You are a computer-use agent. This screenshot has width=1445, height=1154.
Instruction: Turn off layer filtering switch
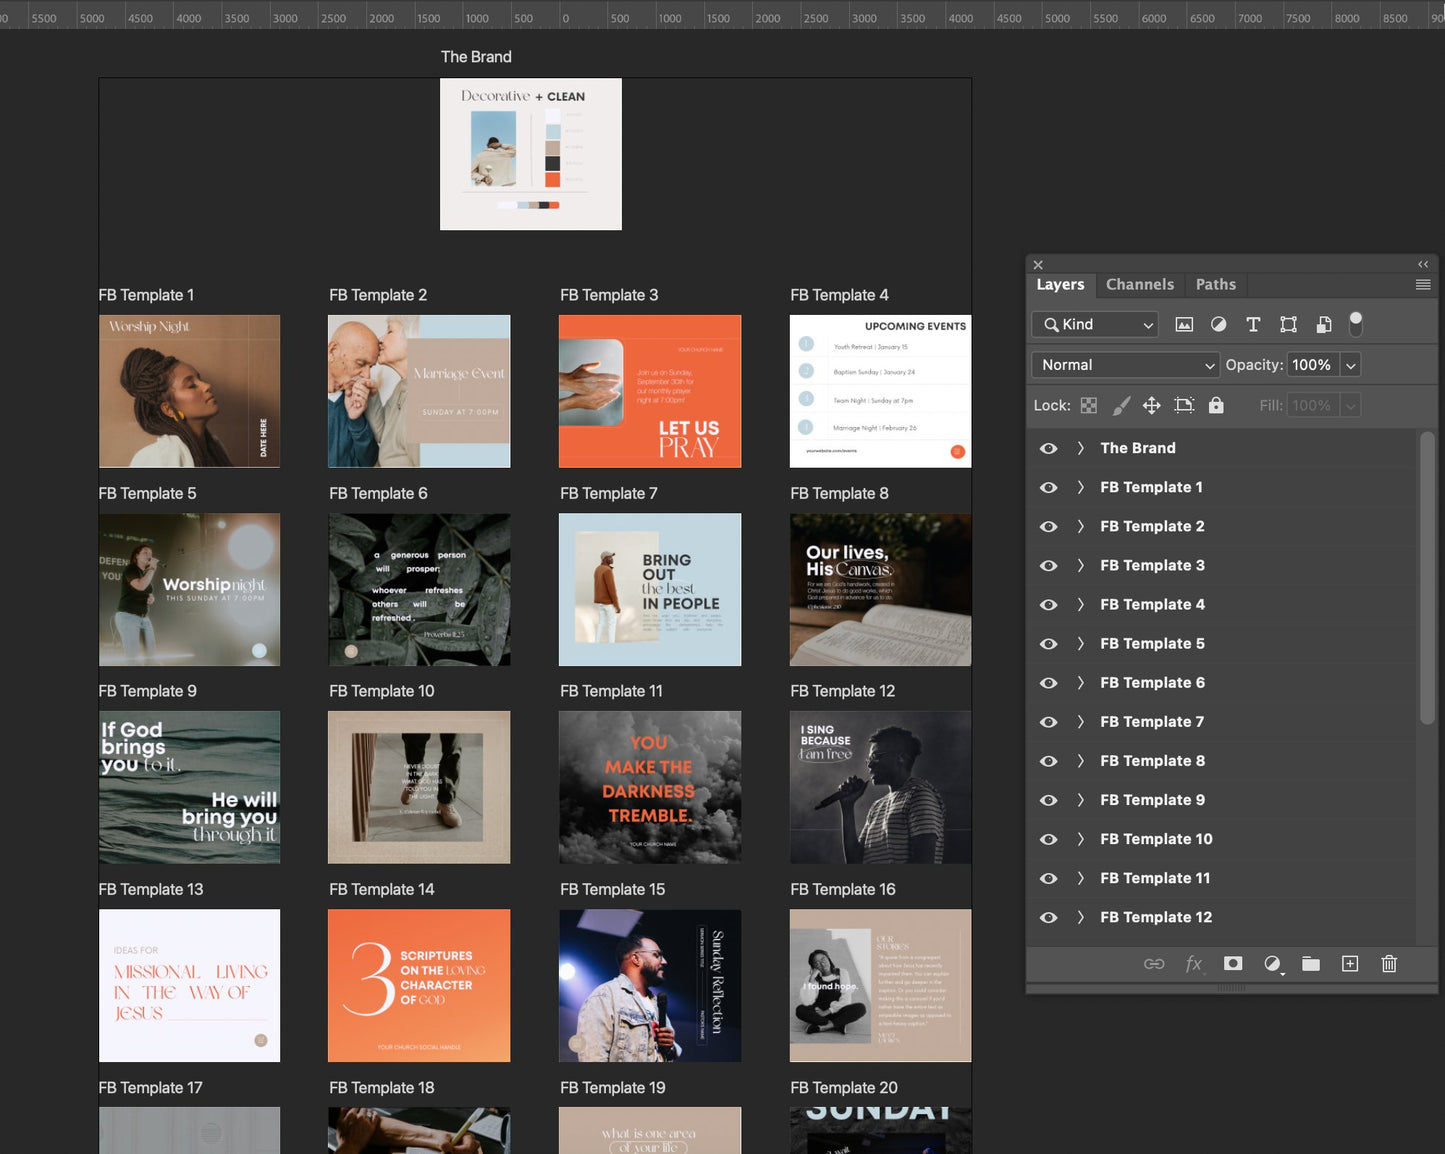[1356, 323]
